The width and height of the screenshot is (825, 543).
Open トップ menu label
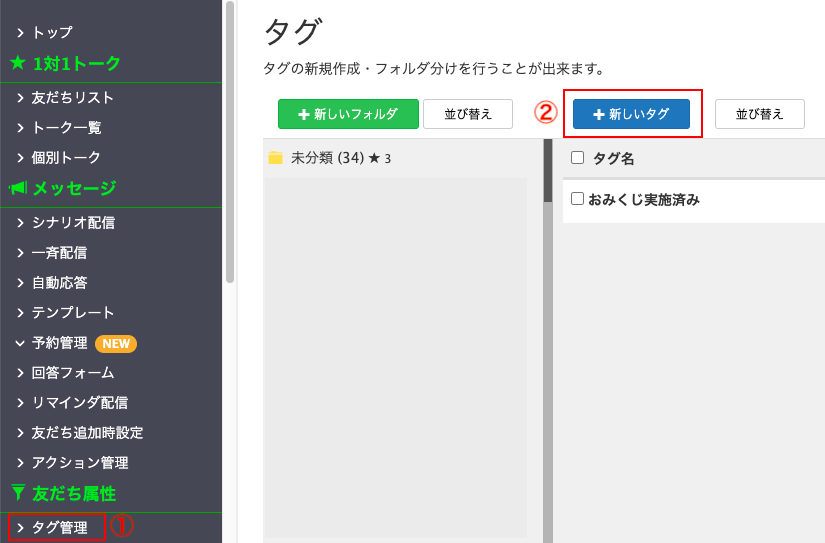pyautogui.click(x=53, y=33)
